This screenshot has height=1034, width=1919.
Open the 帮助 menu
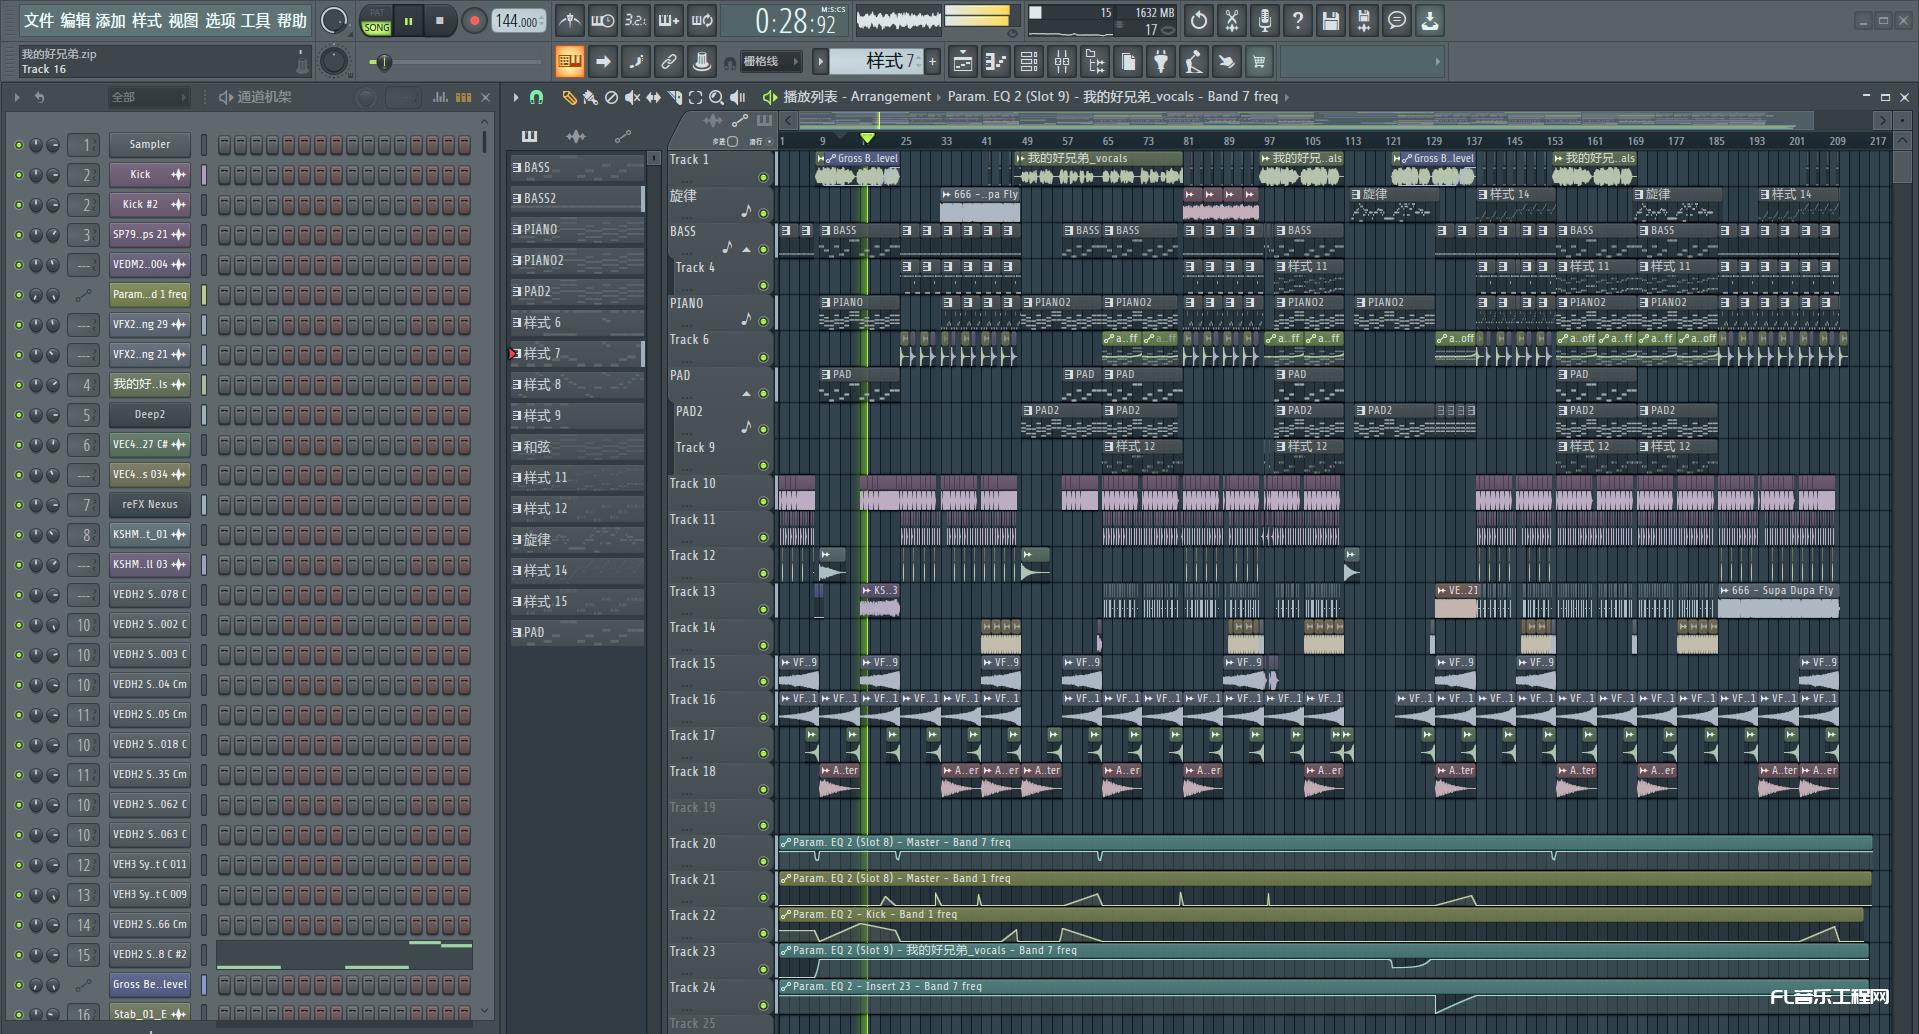(292, 21)
